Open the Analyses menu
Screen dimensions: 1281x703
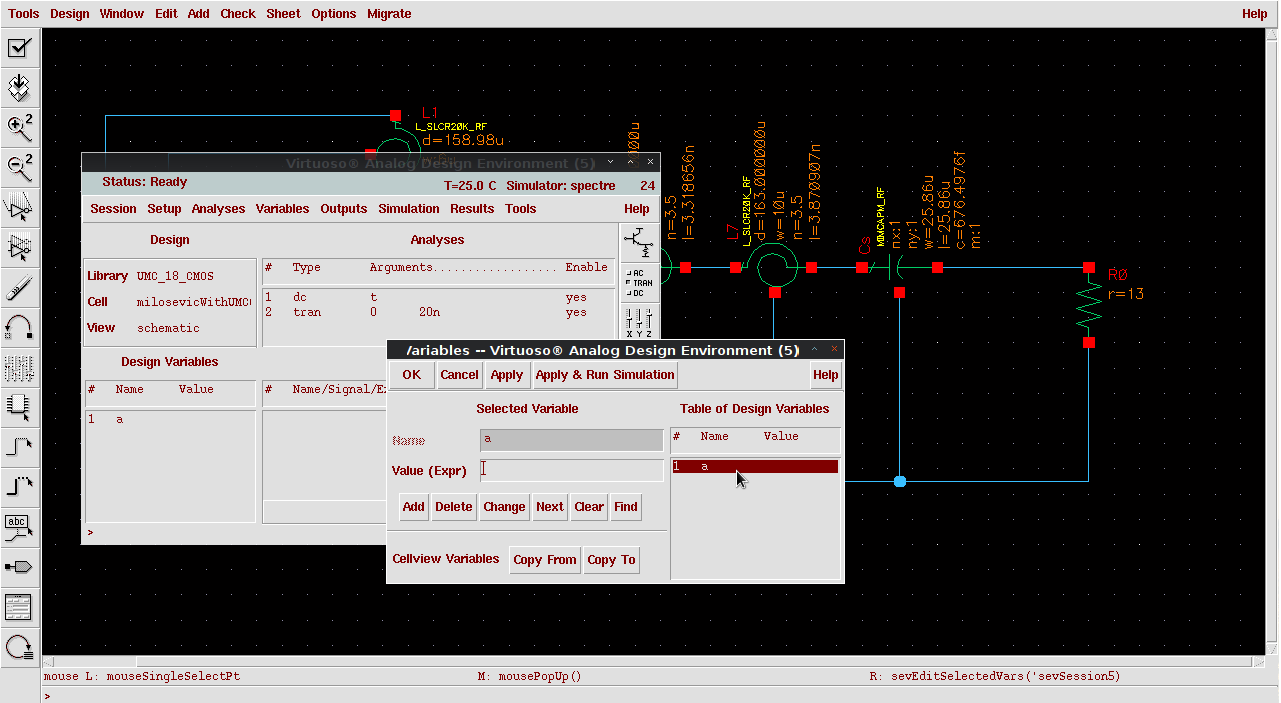click(x=218, y=209)
